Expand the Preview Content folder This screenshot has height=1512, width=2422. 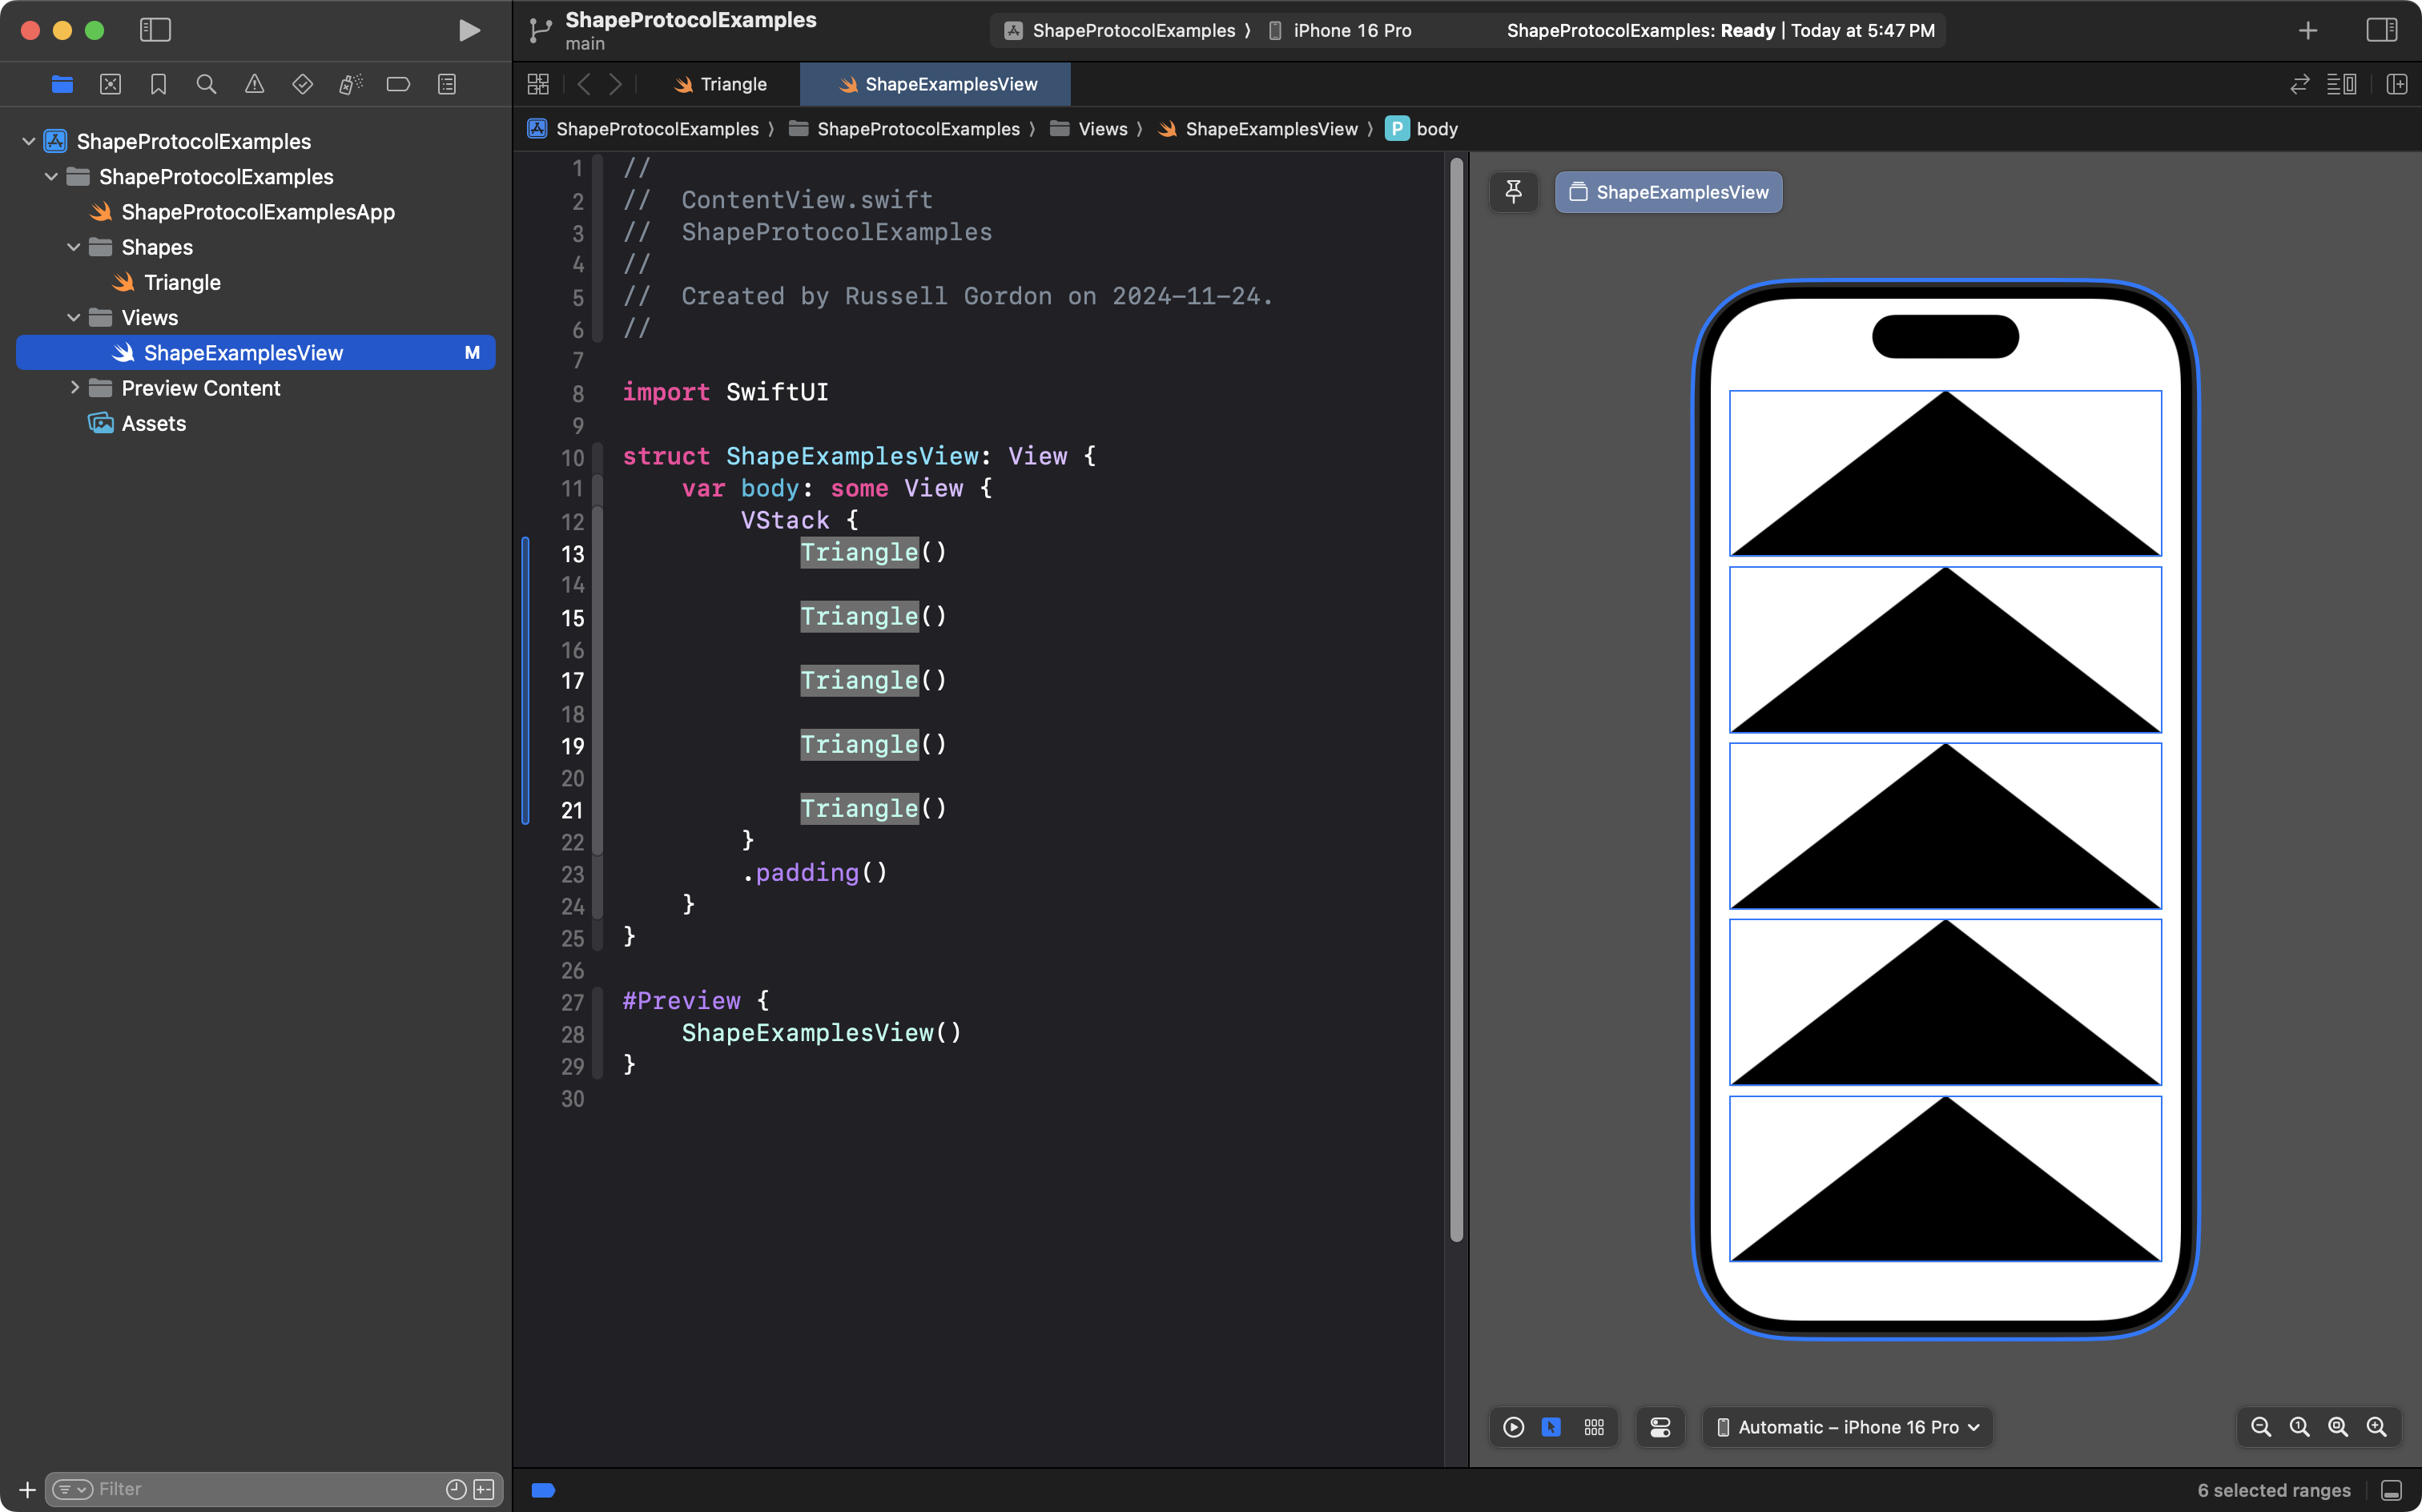[x=74, y=388]
